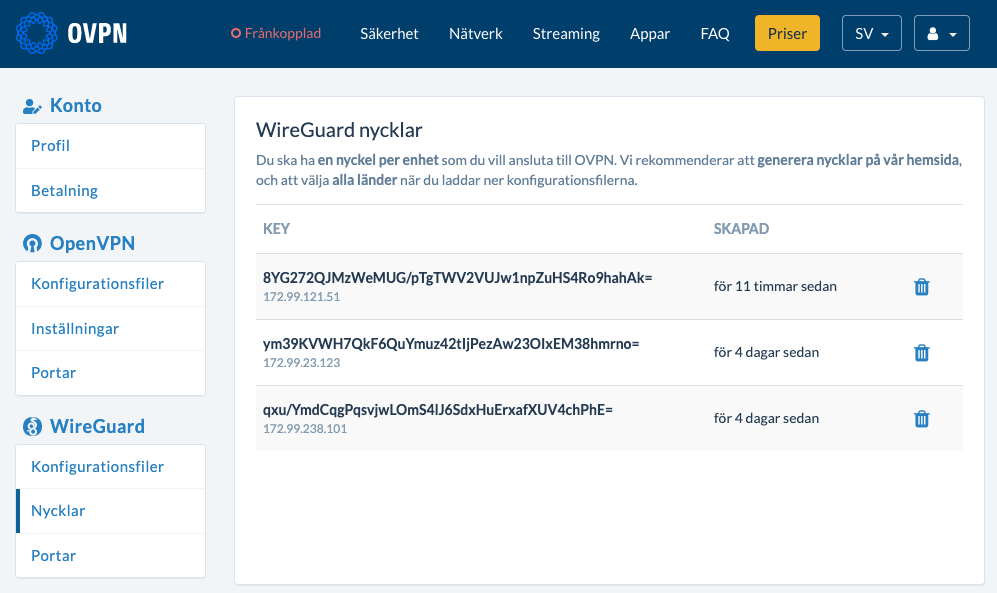Click the SKAPAD column header
The image size is (997, 593).
[x=741, y=229]
